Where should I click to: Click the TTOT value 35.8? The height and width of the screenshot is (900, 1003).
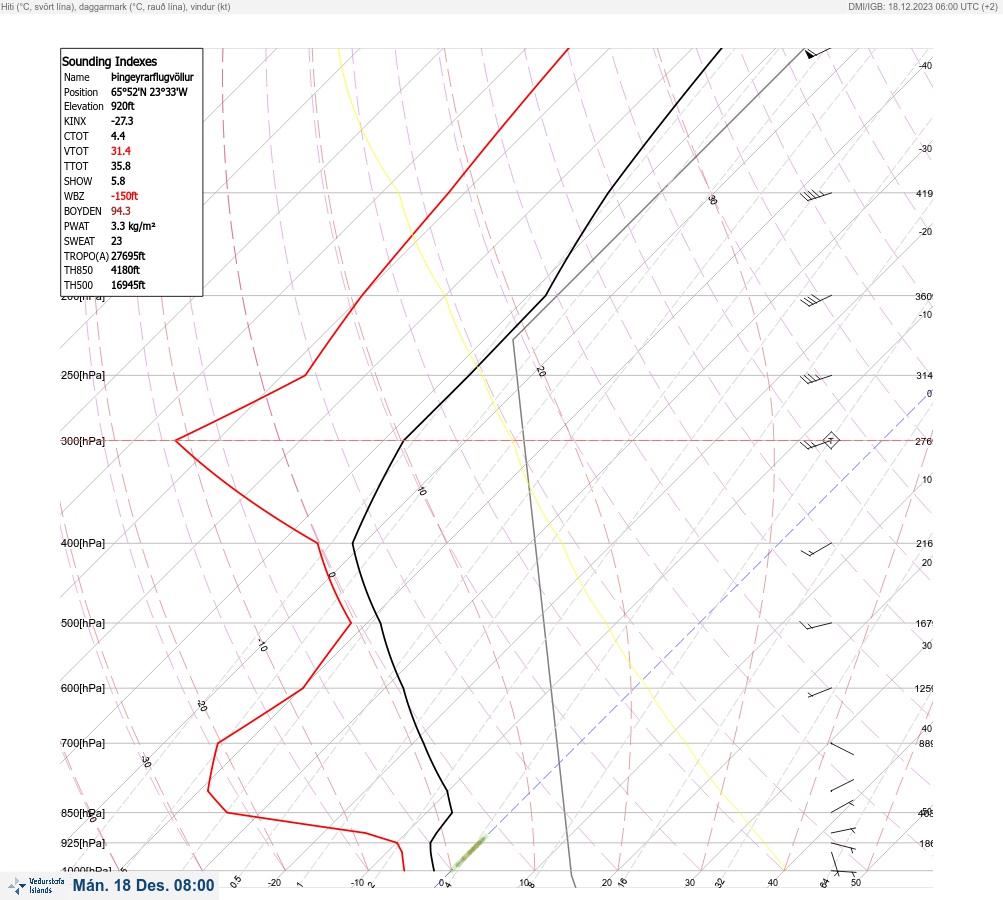pyautogui.click(x=121, y=166)
